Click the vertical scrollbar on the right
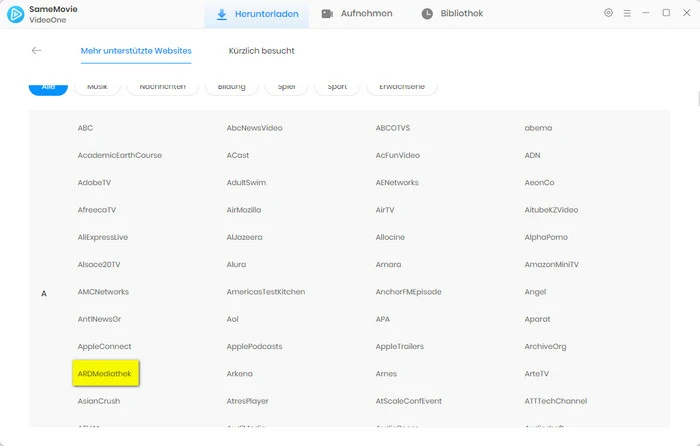700x446 pixels. pos(696,100)
